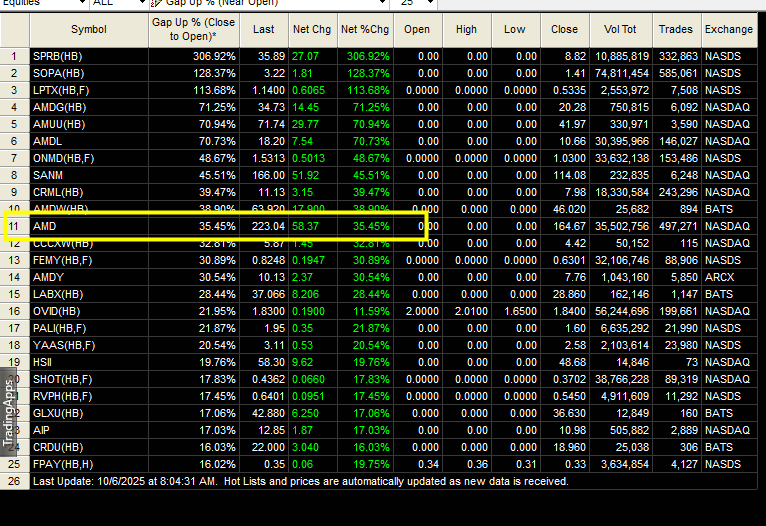
Task: Click the Exchange column header
Action: tap(729, 30)
